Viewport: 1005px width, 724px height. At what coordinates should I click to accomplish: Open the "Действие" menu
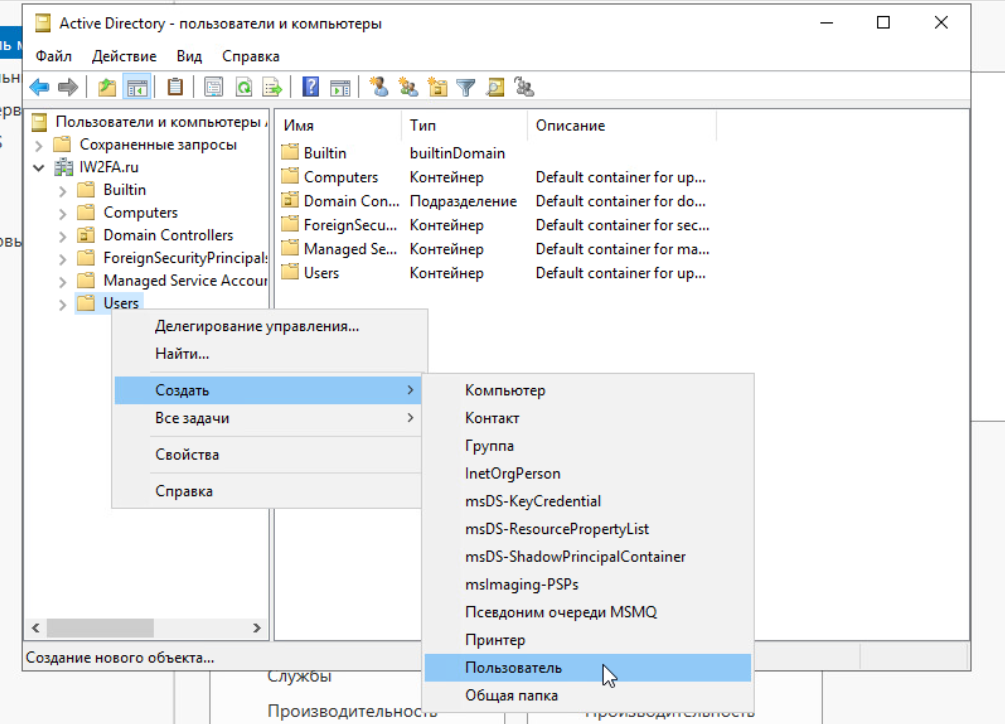coord(124,56)
